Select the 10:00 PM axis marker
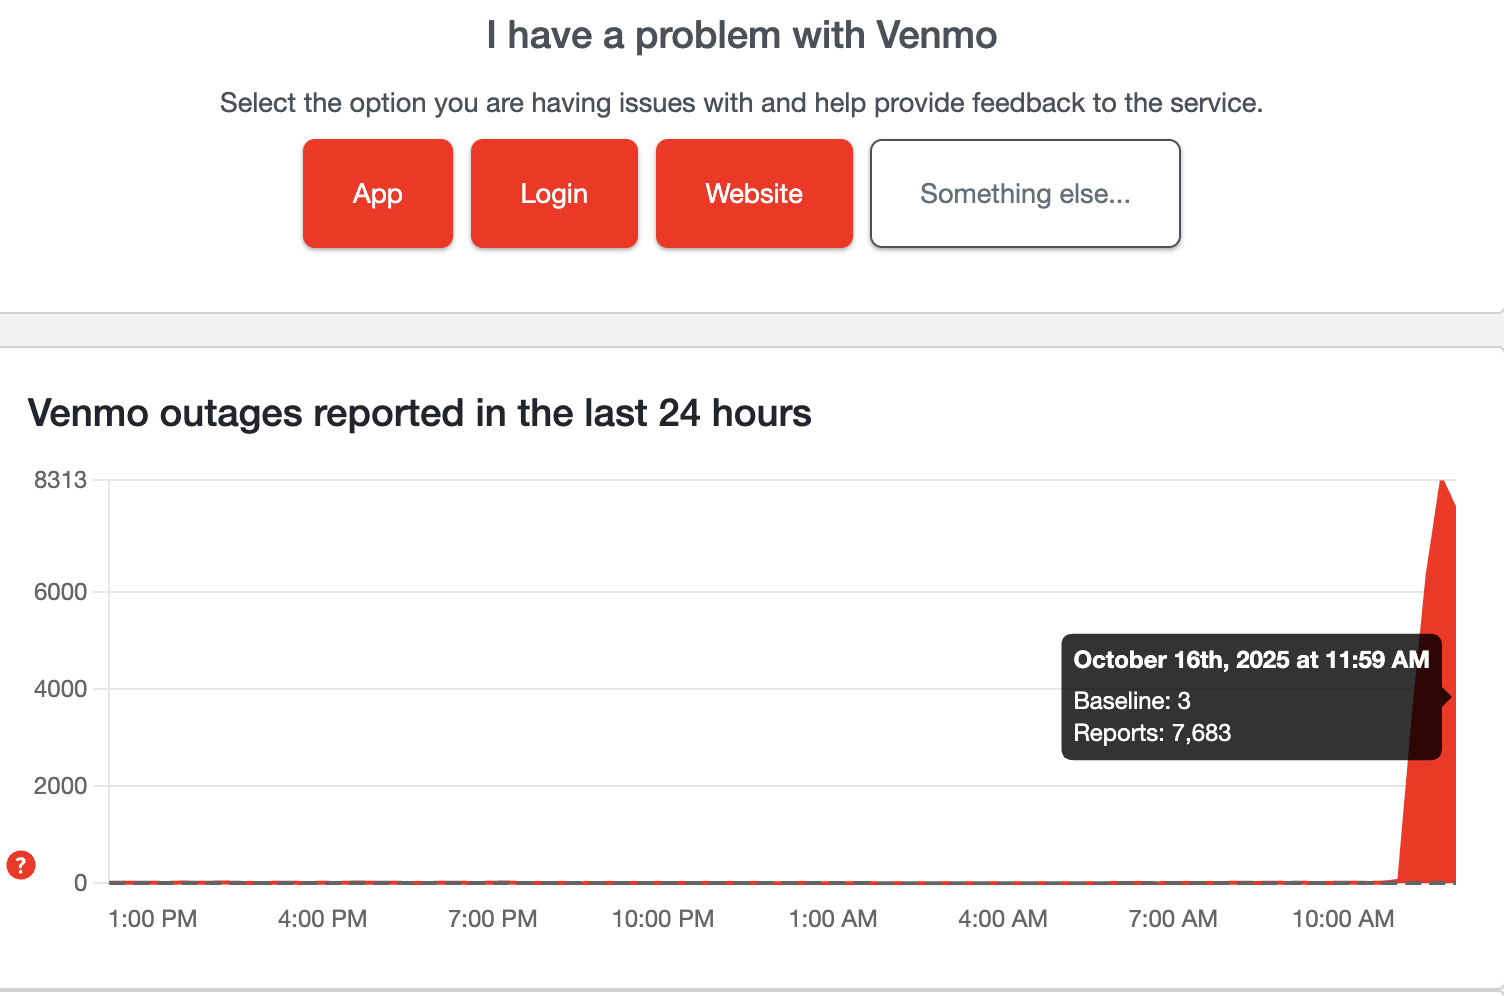This screenshot has height=996, width=1504. coord(663,919)
